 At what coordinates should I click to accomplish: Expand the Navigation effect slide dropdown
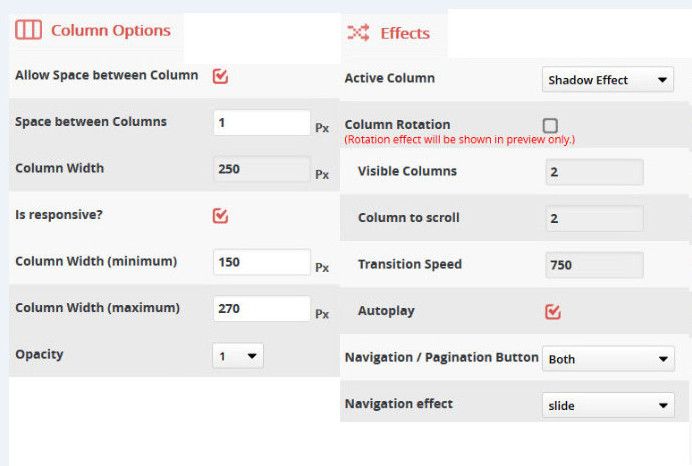(x=608, y=405)
